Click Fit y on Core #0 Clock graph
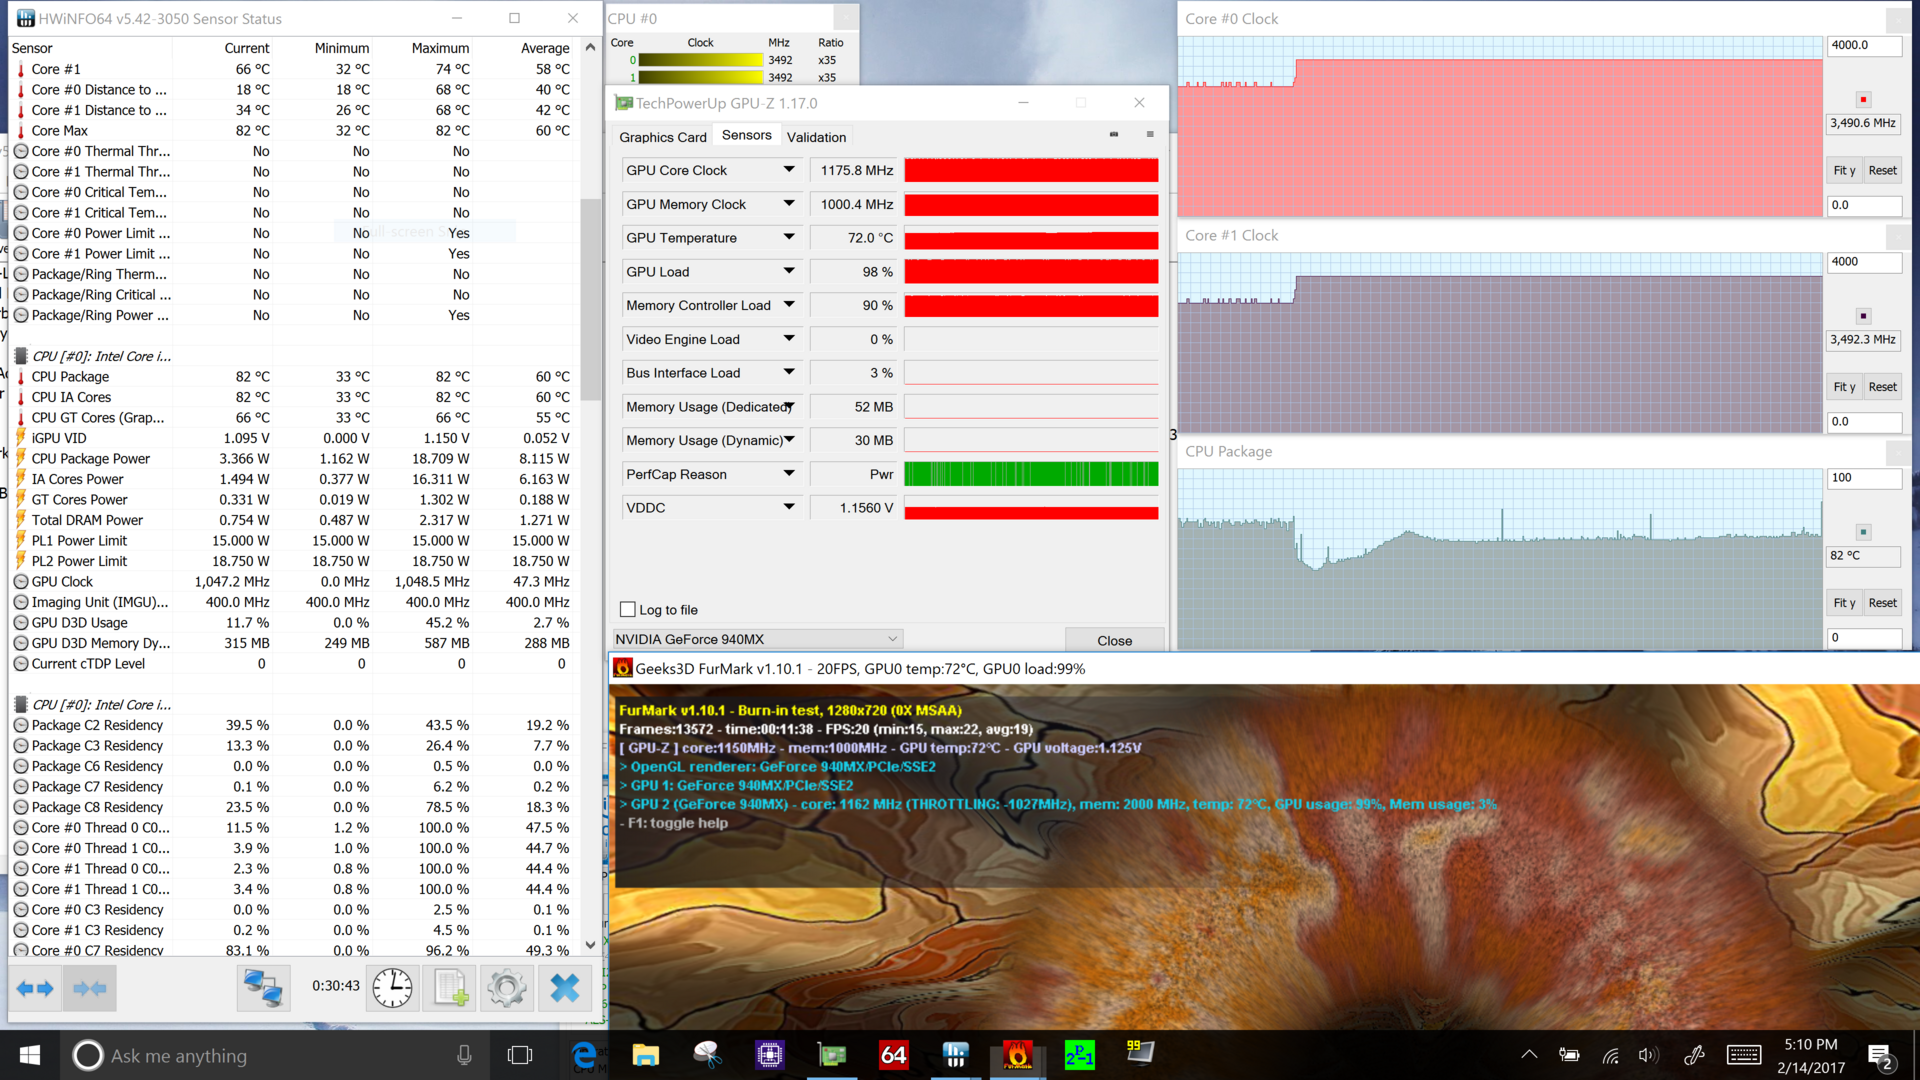Image resolution: width=1920 pixels, height=1080 pixels. point(1843,170)
